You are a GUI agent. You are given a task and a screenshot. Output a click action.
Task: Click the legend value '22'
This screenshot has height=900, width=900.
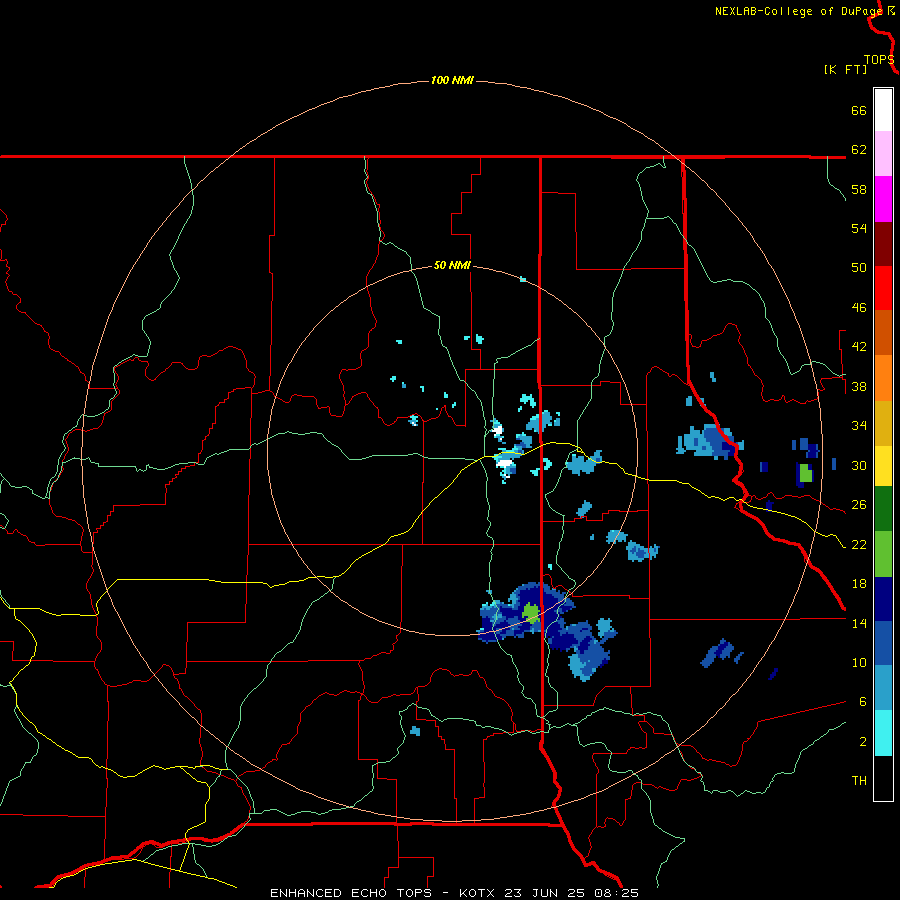(x=859, y=544)
